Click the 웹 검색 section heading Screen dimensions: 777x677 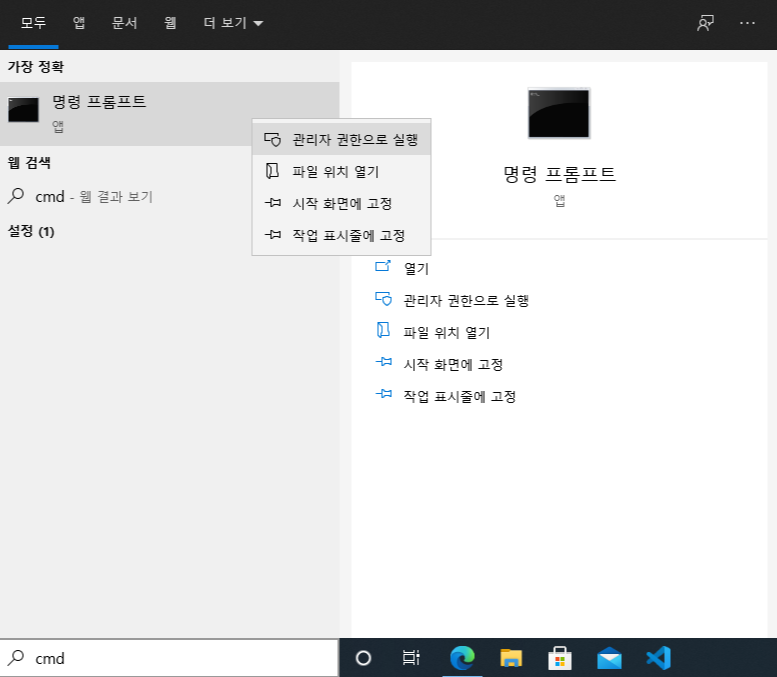pyautogui.click(x=29, y=163)
